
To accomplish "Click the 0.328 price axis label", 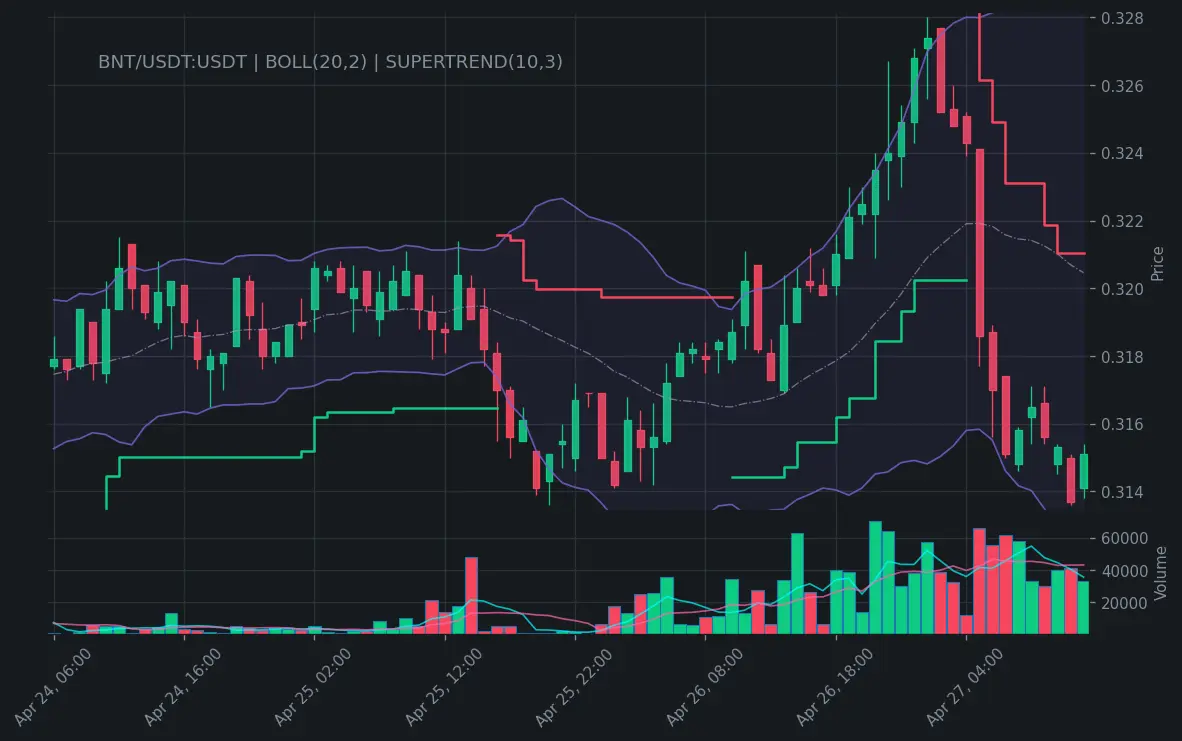I will pos(1122,18).
